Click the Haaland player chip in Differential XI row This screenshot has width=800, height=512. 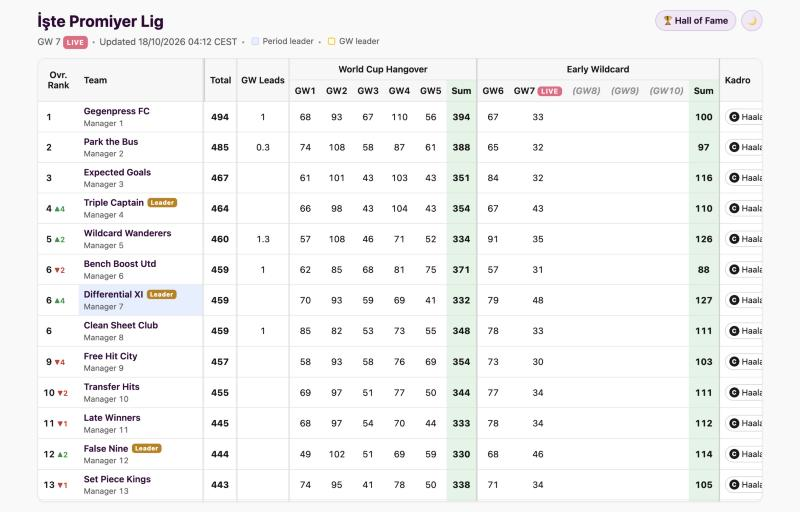pos(744,300)
